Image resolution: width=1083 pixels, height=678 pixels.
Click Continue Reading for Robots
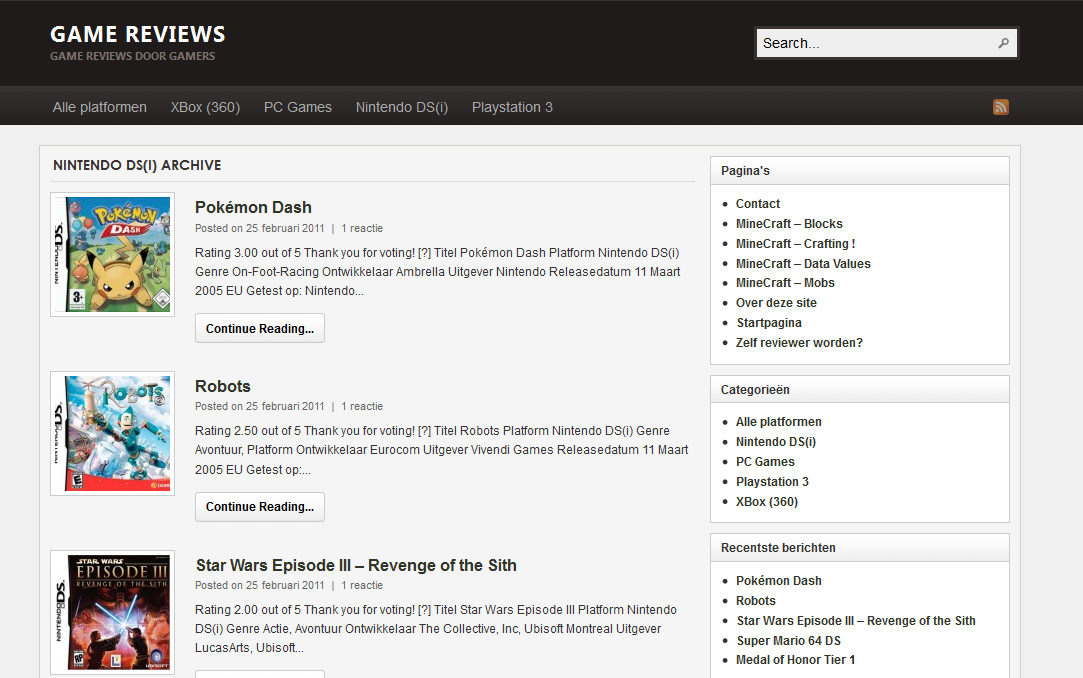[x=260, y=507]
